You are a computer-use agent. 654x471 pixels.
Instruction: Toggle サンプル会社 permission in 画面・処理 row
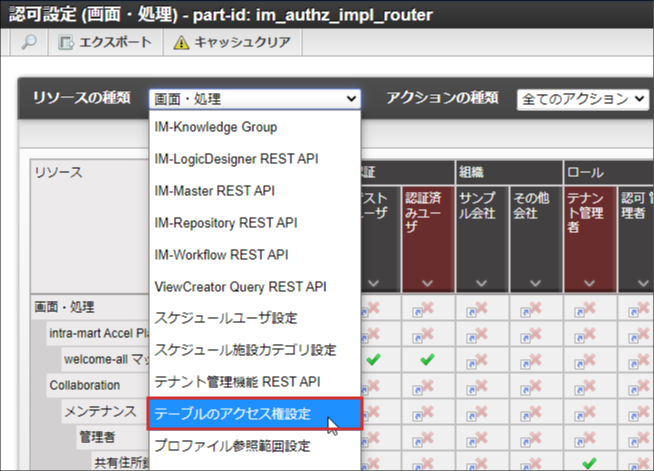pos(481,307)
